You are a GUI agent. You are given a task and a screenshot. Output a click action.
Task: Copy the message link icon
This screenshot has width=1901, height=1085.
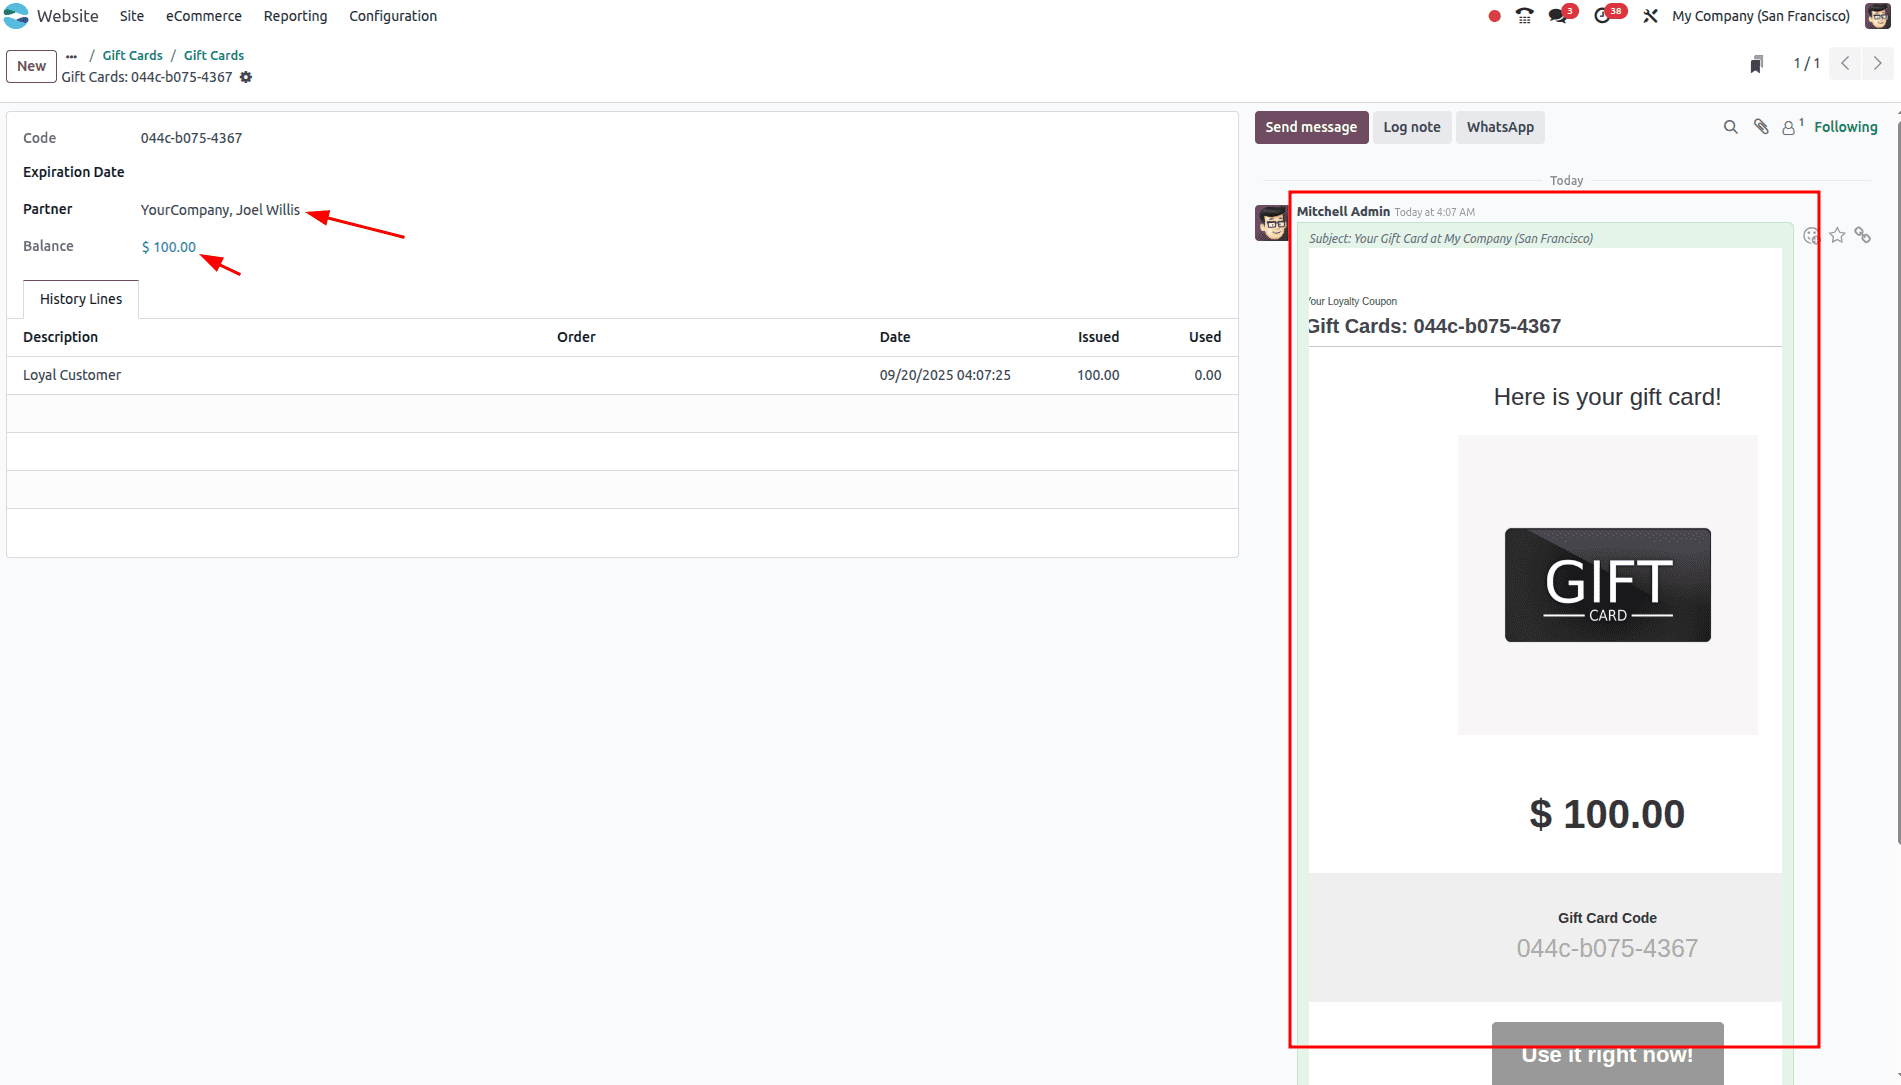1862,236
